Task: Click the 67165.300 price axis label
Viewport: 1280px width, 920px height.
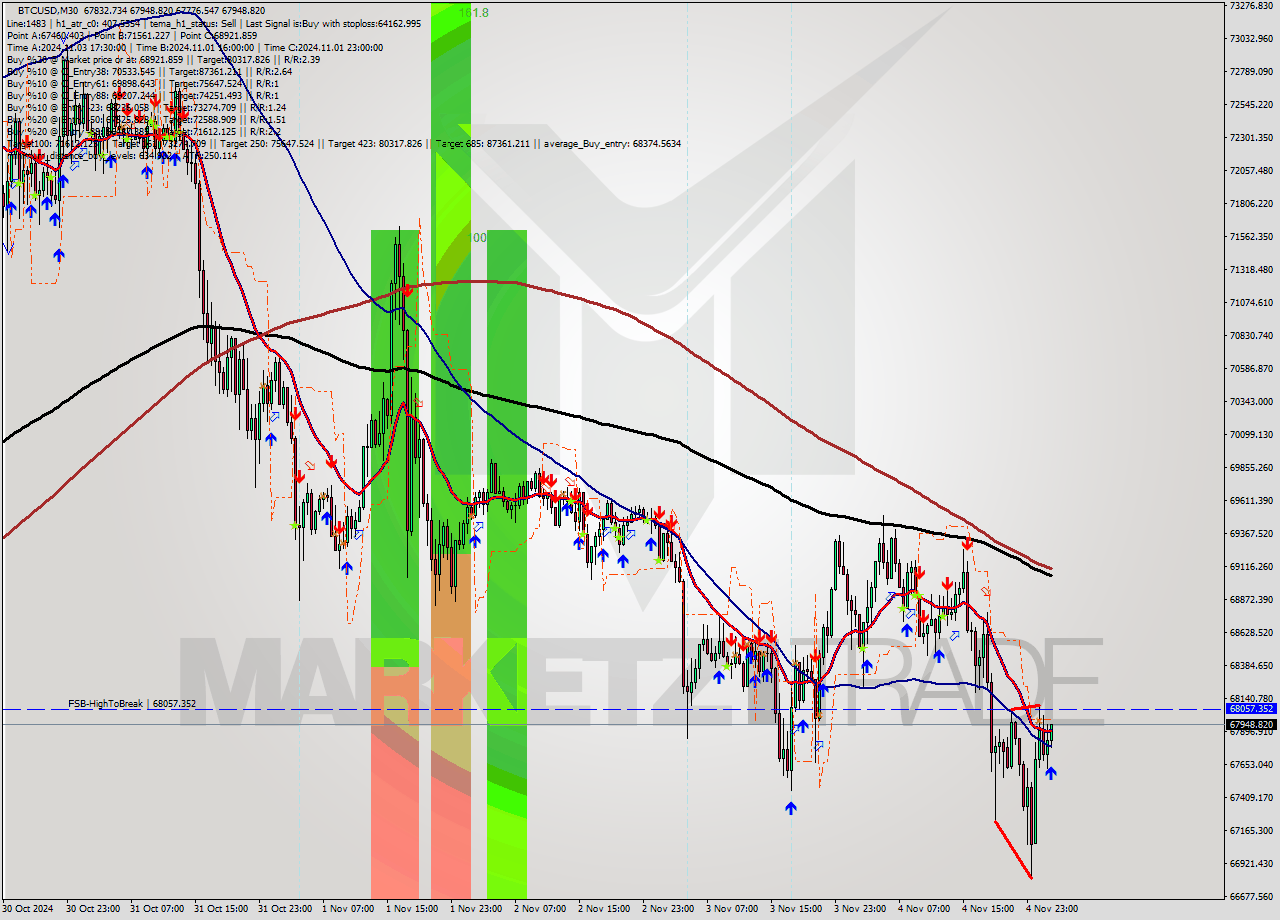Action: click(1252, 831)
